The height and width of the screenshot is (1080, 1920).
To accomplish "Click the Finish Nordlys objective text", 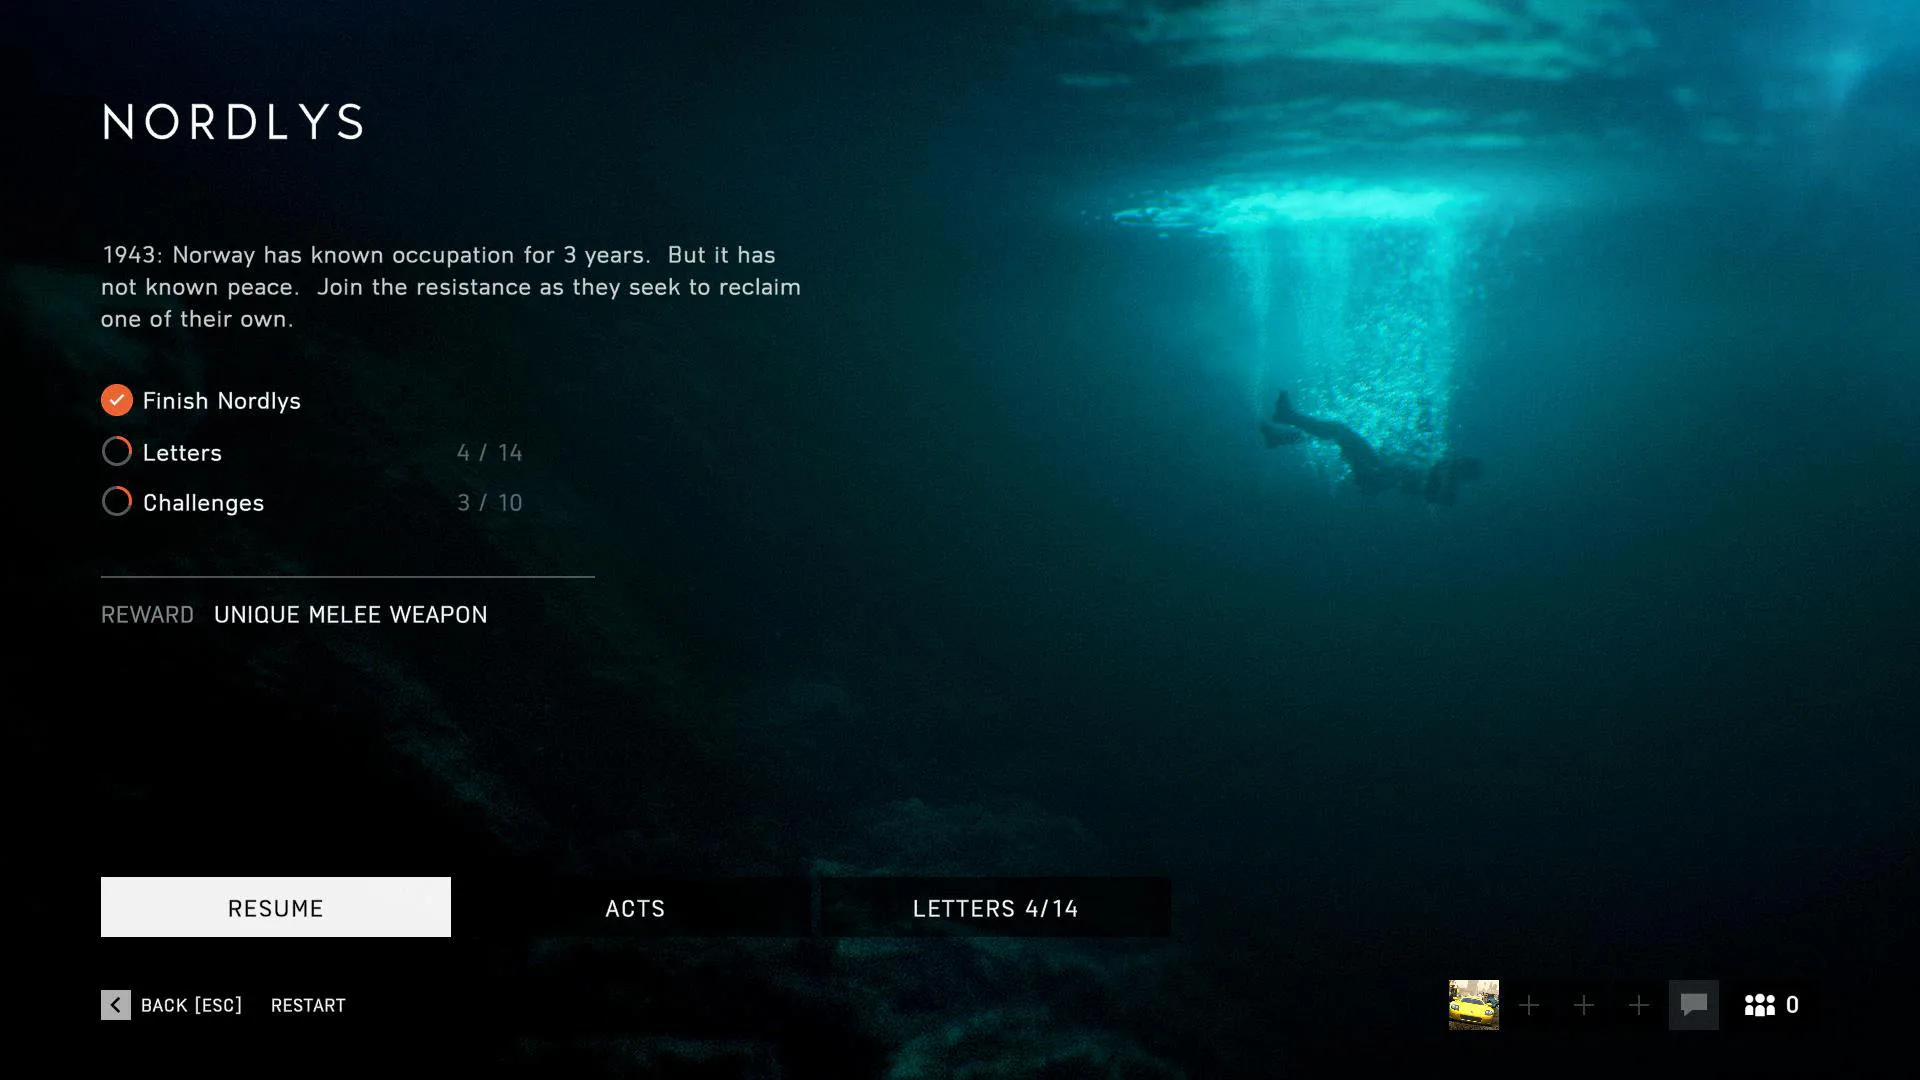I will tap(222, 401).
